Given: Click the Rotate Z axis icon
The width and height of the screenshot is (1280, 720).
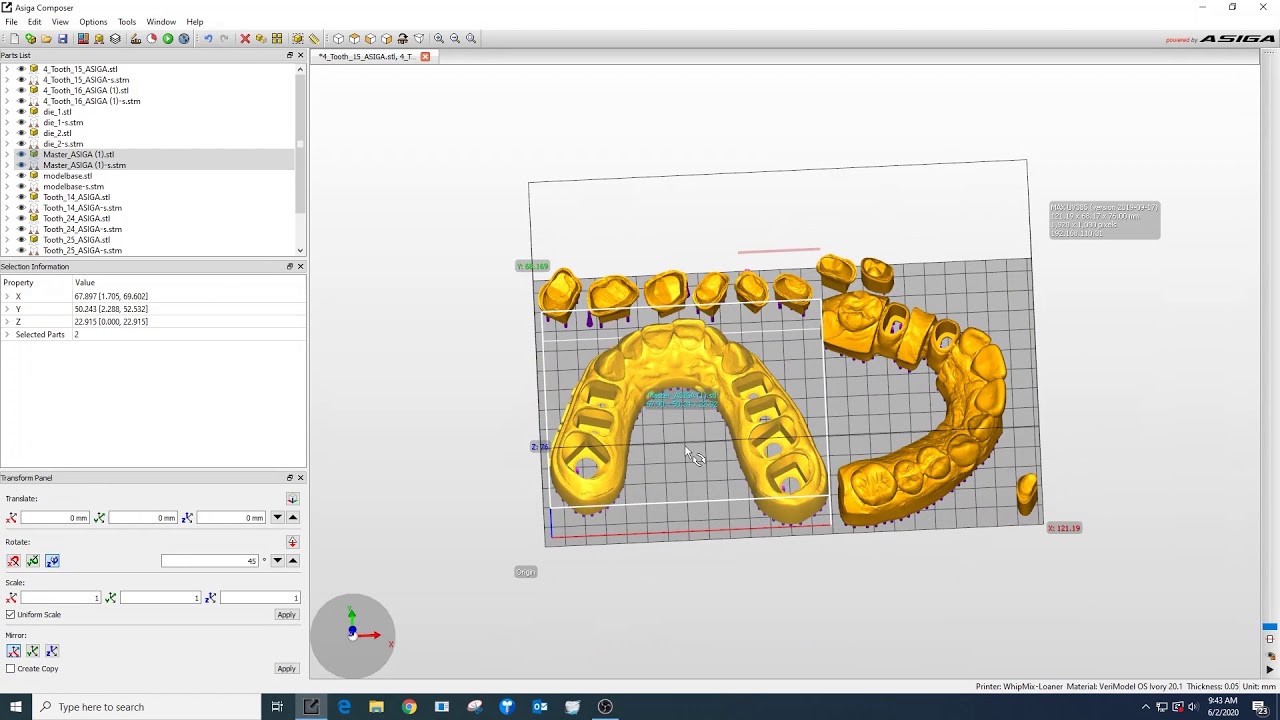Looking at the screenshot, I should tap(52, 561).
